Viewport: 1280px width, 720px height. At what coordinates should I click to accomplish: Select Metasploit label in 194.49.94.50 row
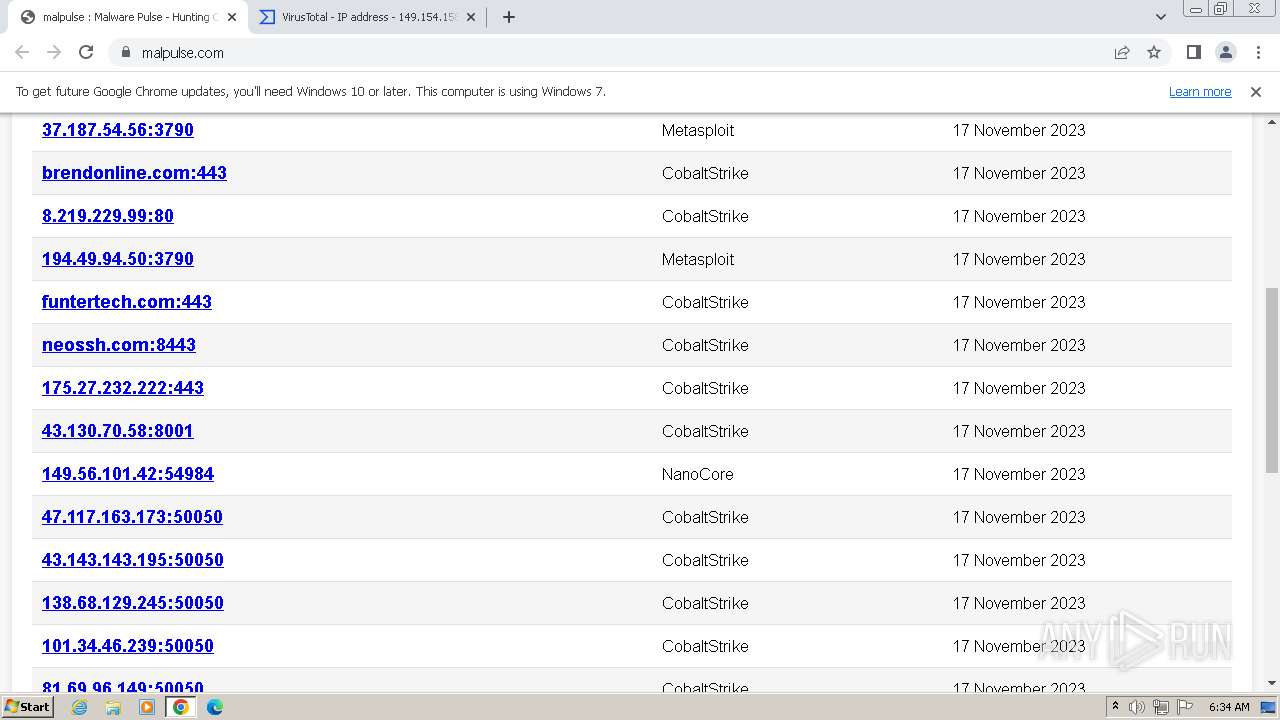point(698,259)
